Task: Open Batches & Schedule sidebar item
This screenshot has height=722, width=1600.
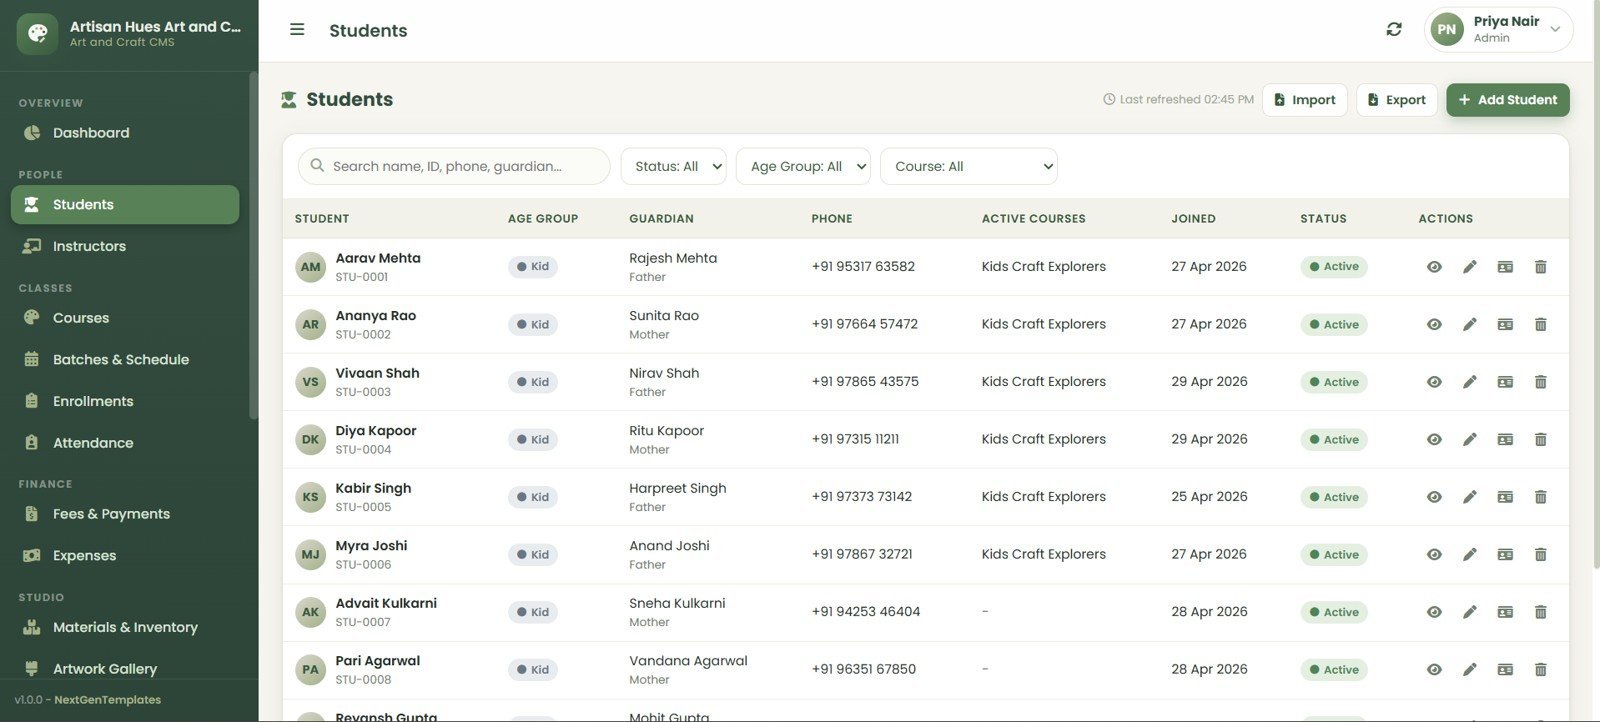Action: [125, 360]
